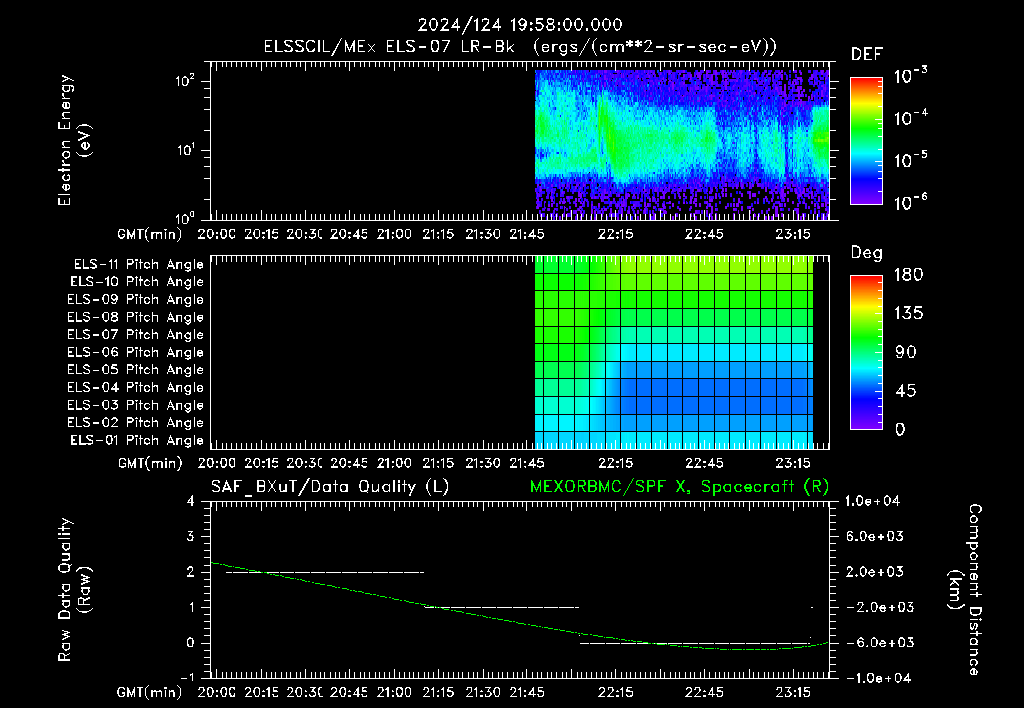1024x708 pixels.
Task: Click the 90 tick label on Deg colorbar
Action: click(906, 353)
